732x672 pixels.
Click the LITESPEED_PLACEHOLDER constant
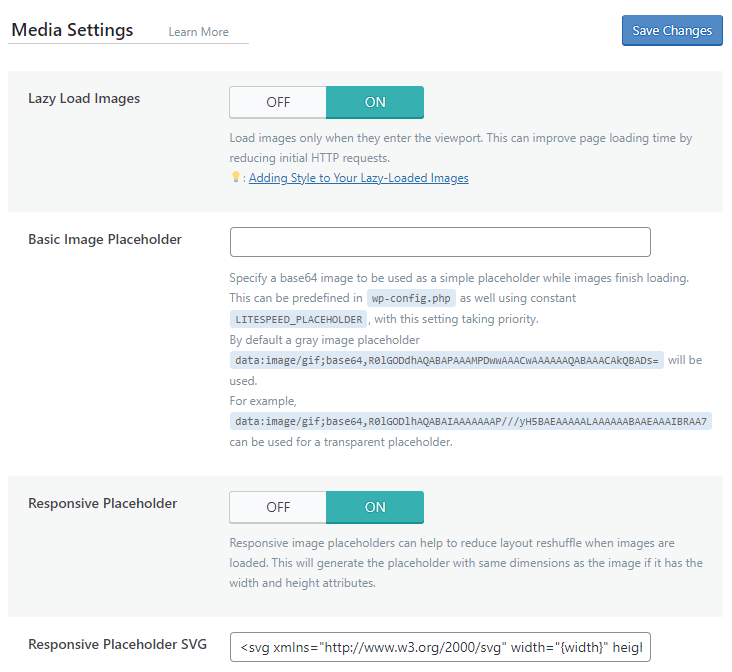(x=298, y=319)
